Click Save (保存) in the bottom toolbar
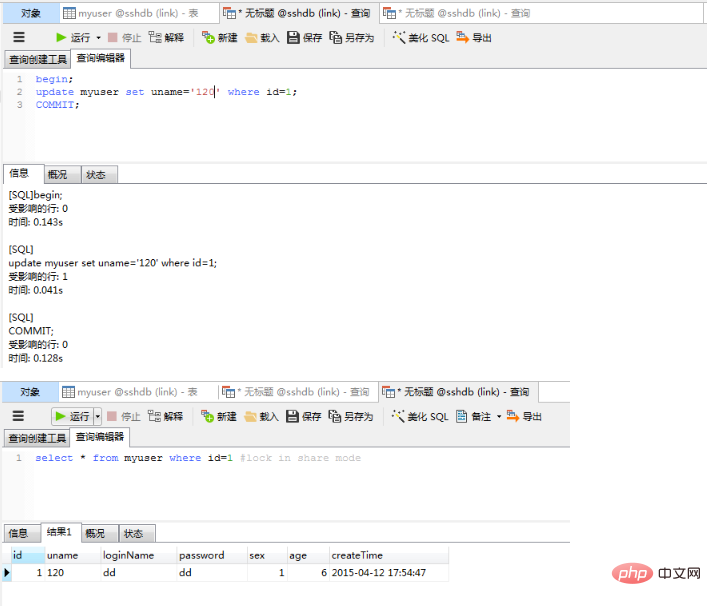The image size is (711, 606). coord(303,416)
